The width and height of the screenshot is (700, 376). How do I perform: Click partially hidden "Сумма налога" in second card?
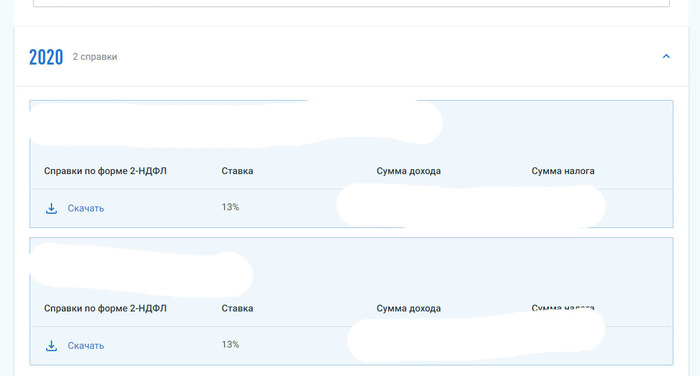(x=563, y=308)
